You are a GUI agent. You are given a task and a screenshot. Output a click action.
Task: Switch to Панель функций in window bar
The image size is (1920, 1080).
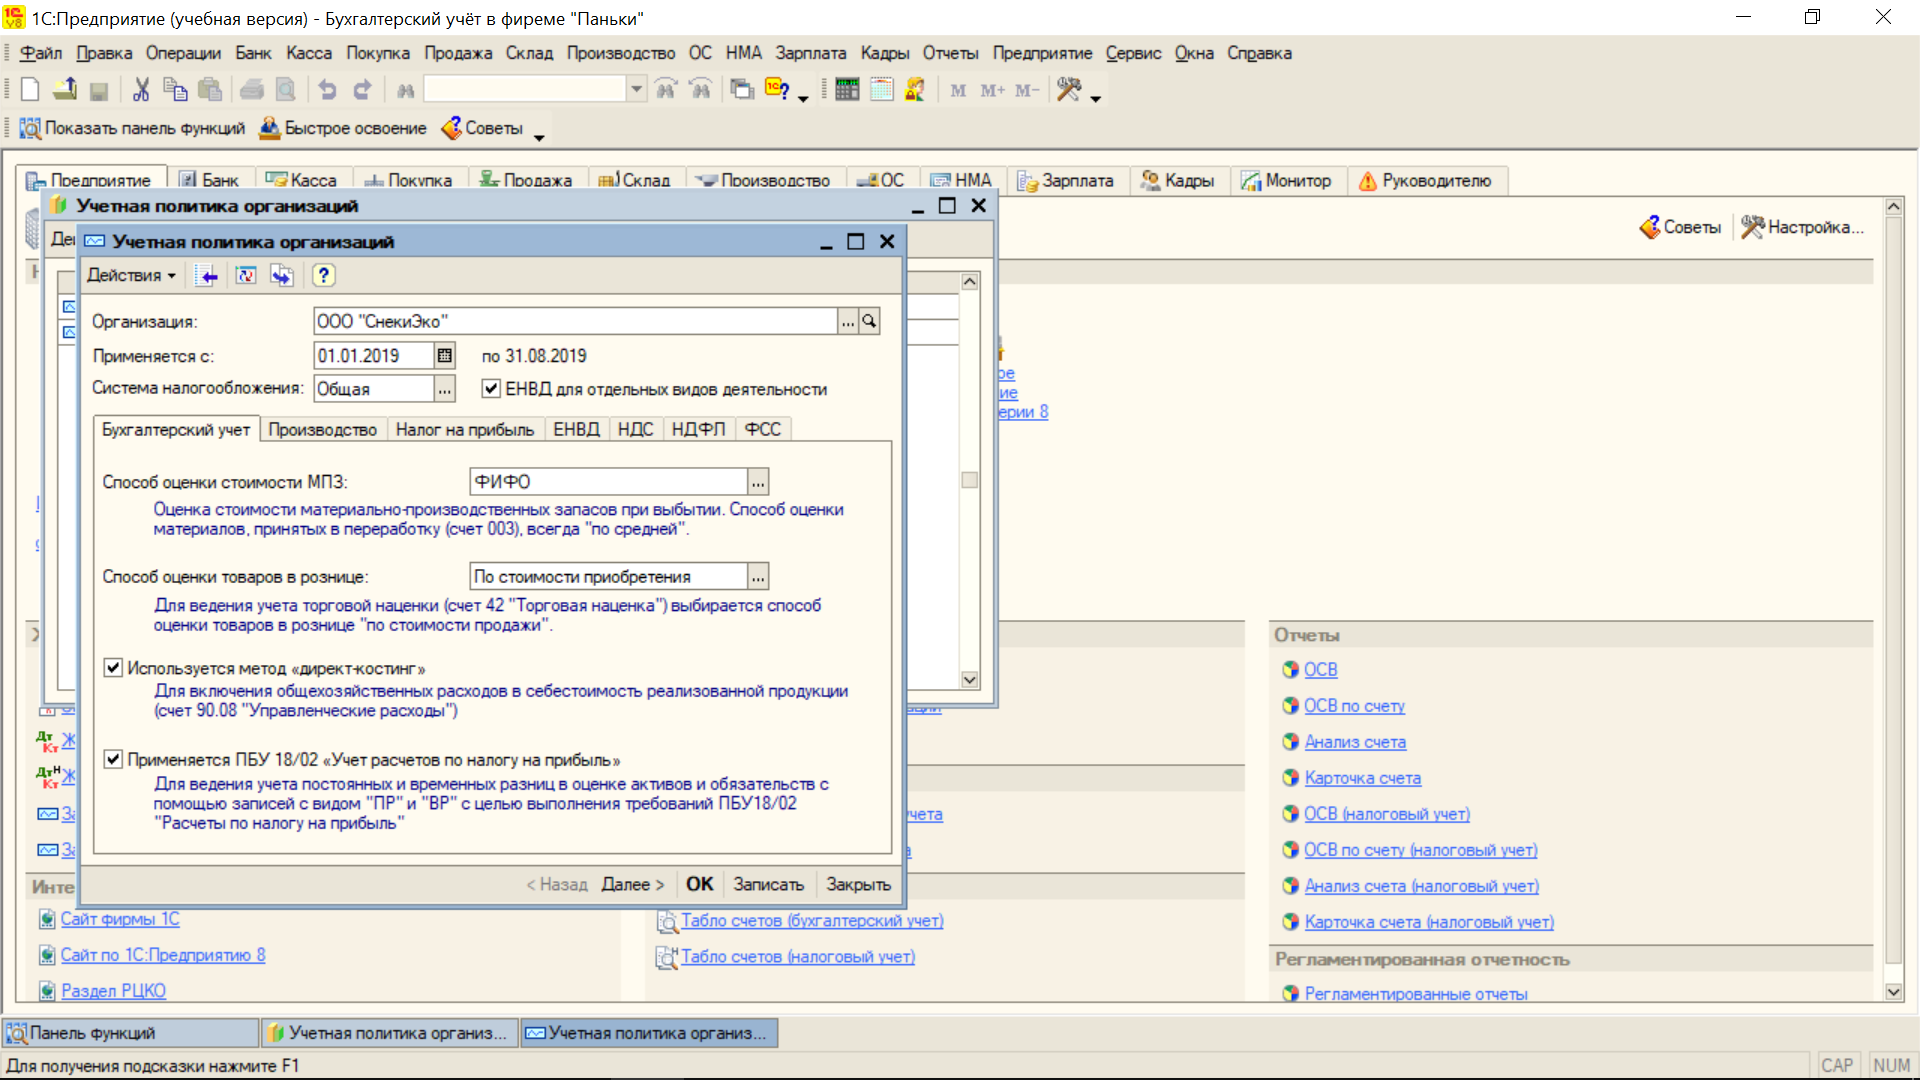[130, 1033]
